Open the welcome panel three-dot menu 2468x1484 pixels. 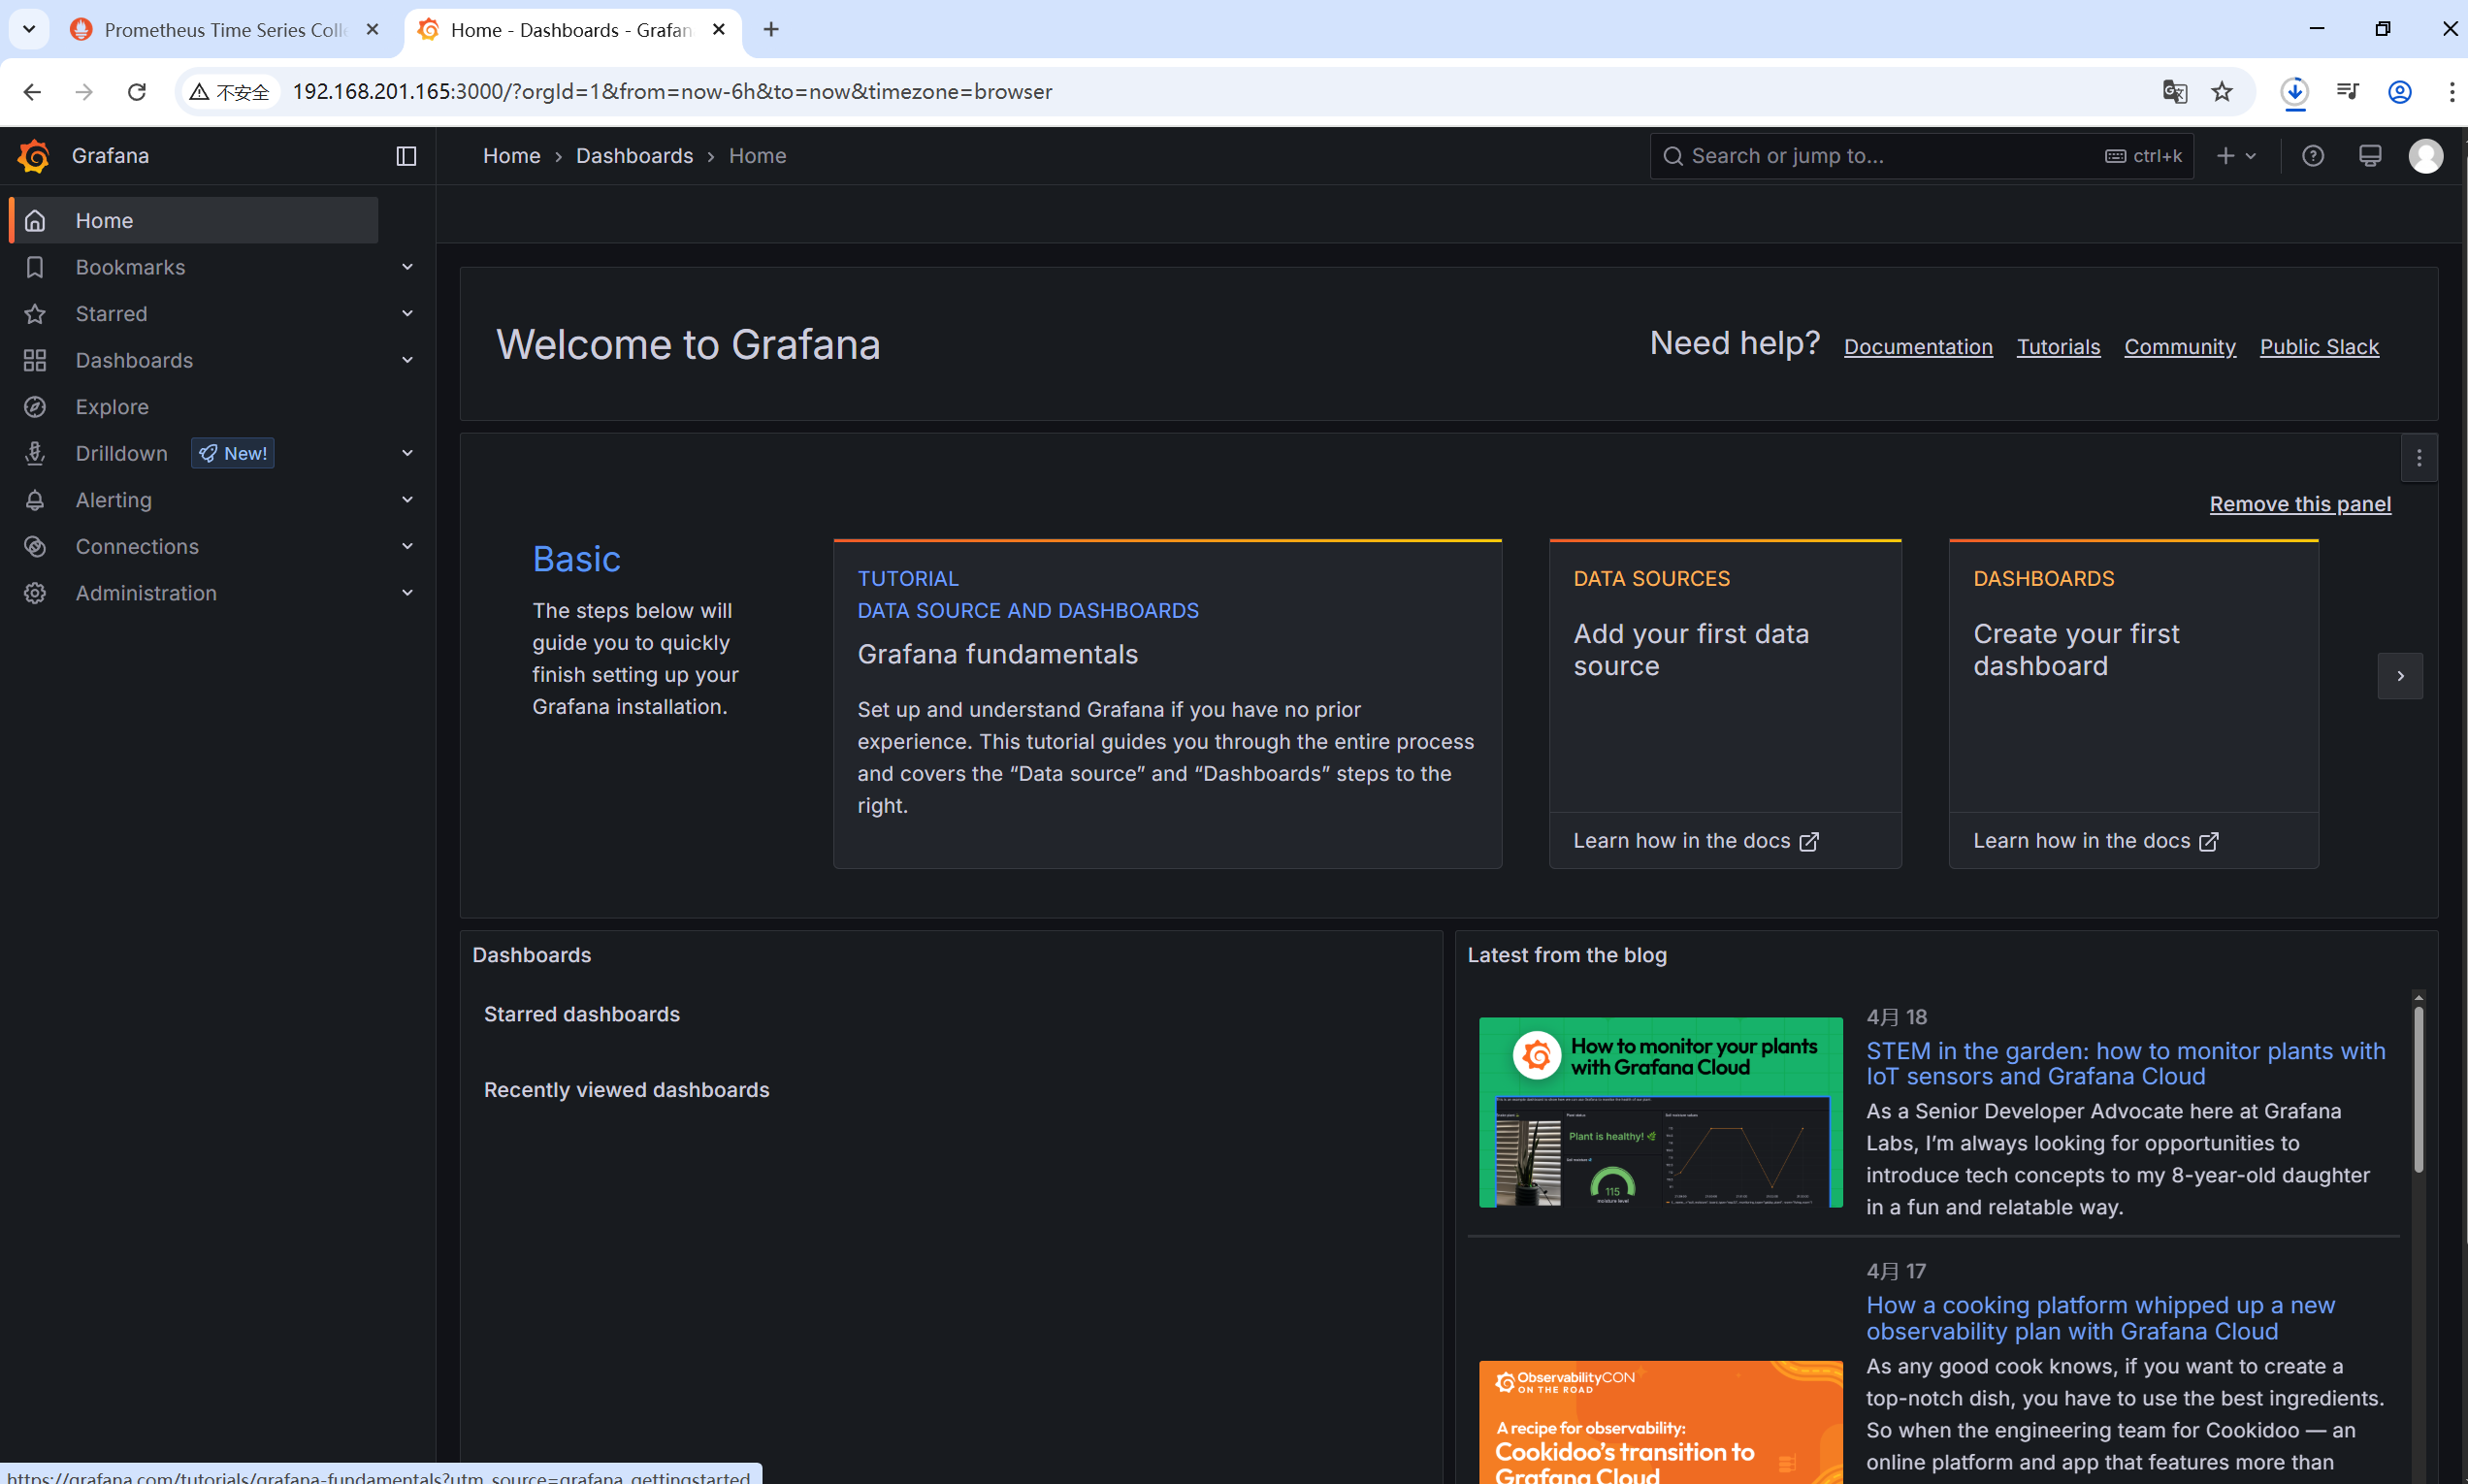tap(2419, 458)
